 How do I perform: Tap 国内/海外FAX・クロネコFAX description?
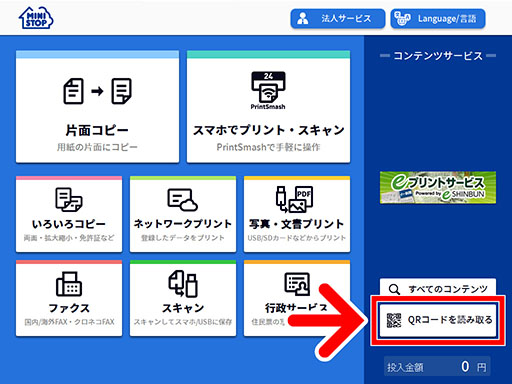coord(69,322)
